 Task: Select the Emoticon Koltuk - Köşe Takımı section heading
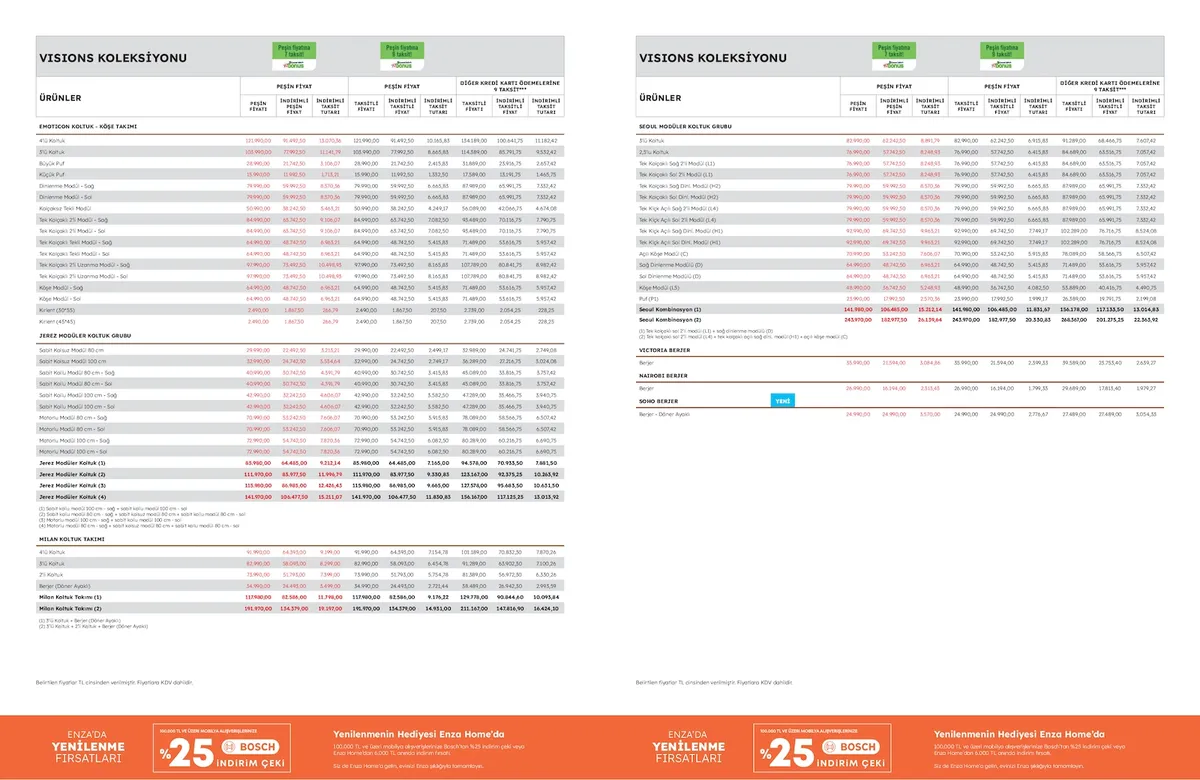(87, 127)
